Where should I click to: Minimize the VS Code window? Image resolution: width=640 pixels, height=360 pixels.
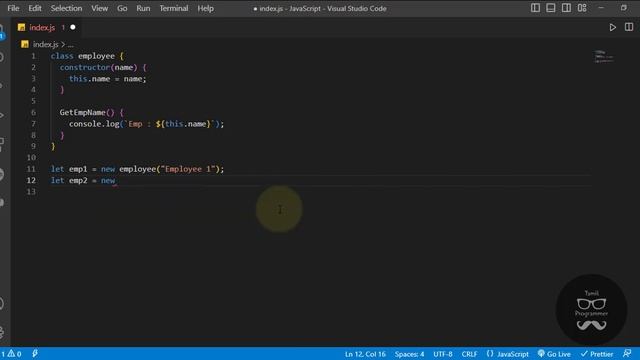point(601,8)
